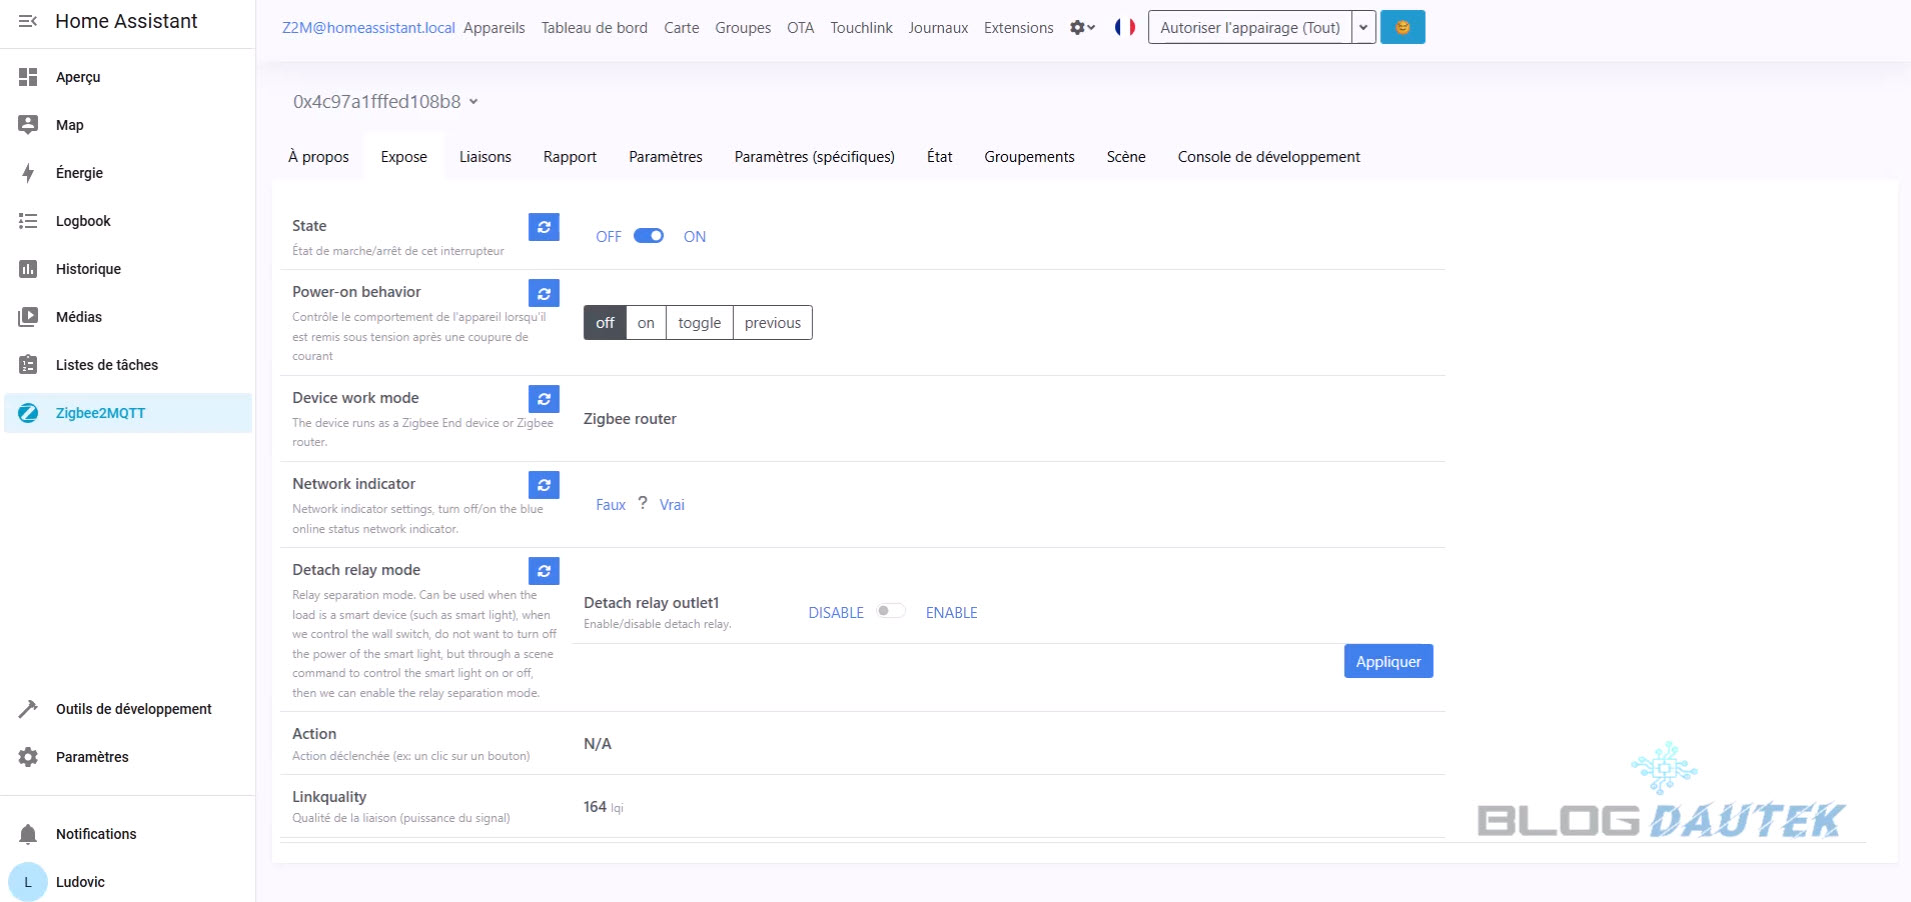
Task: Refresh the Detach relay mode value
Action: pos(543,571)
